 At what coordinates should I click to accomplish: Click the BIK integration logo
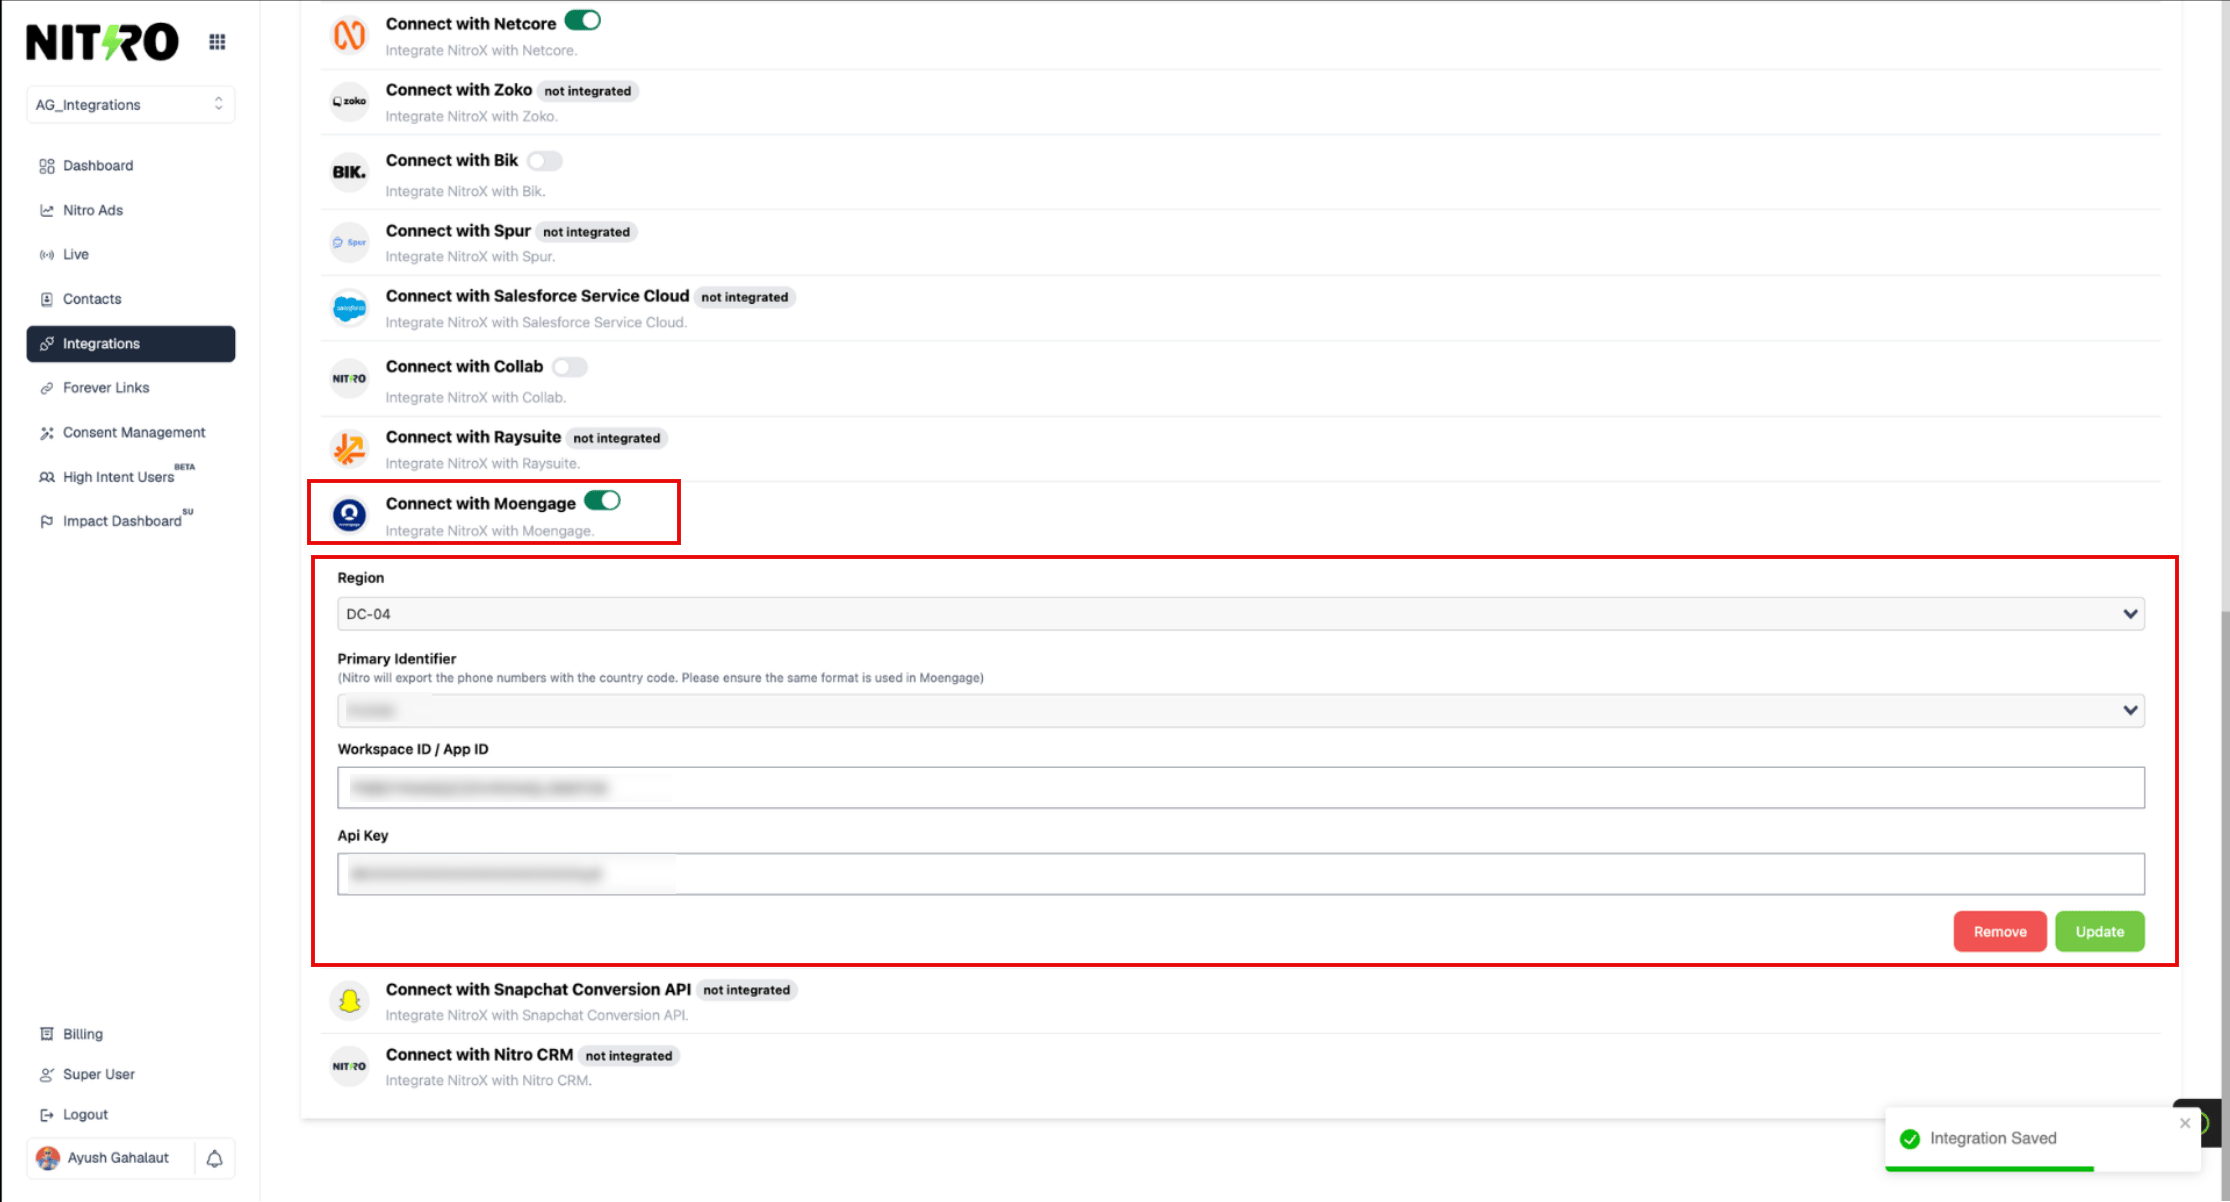349,172
